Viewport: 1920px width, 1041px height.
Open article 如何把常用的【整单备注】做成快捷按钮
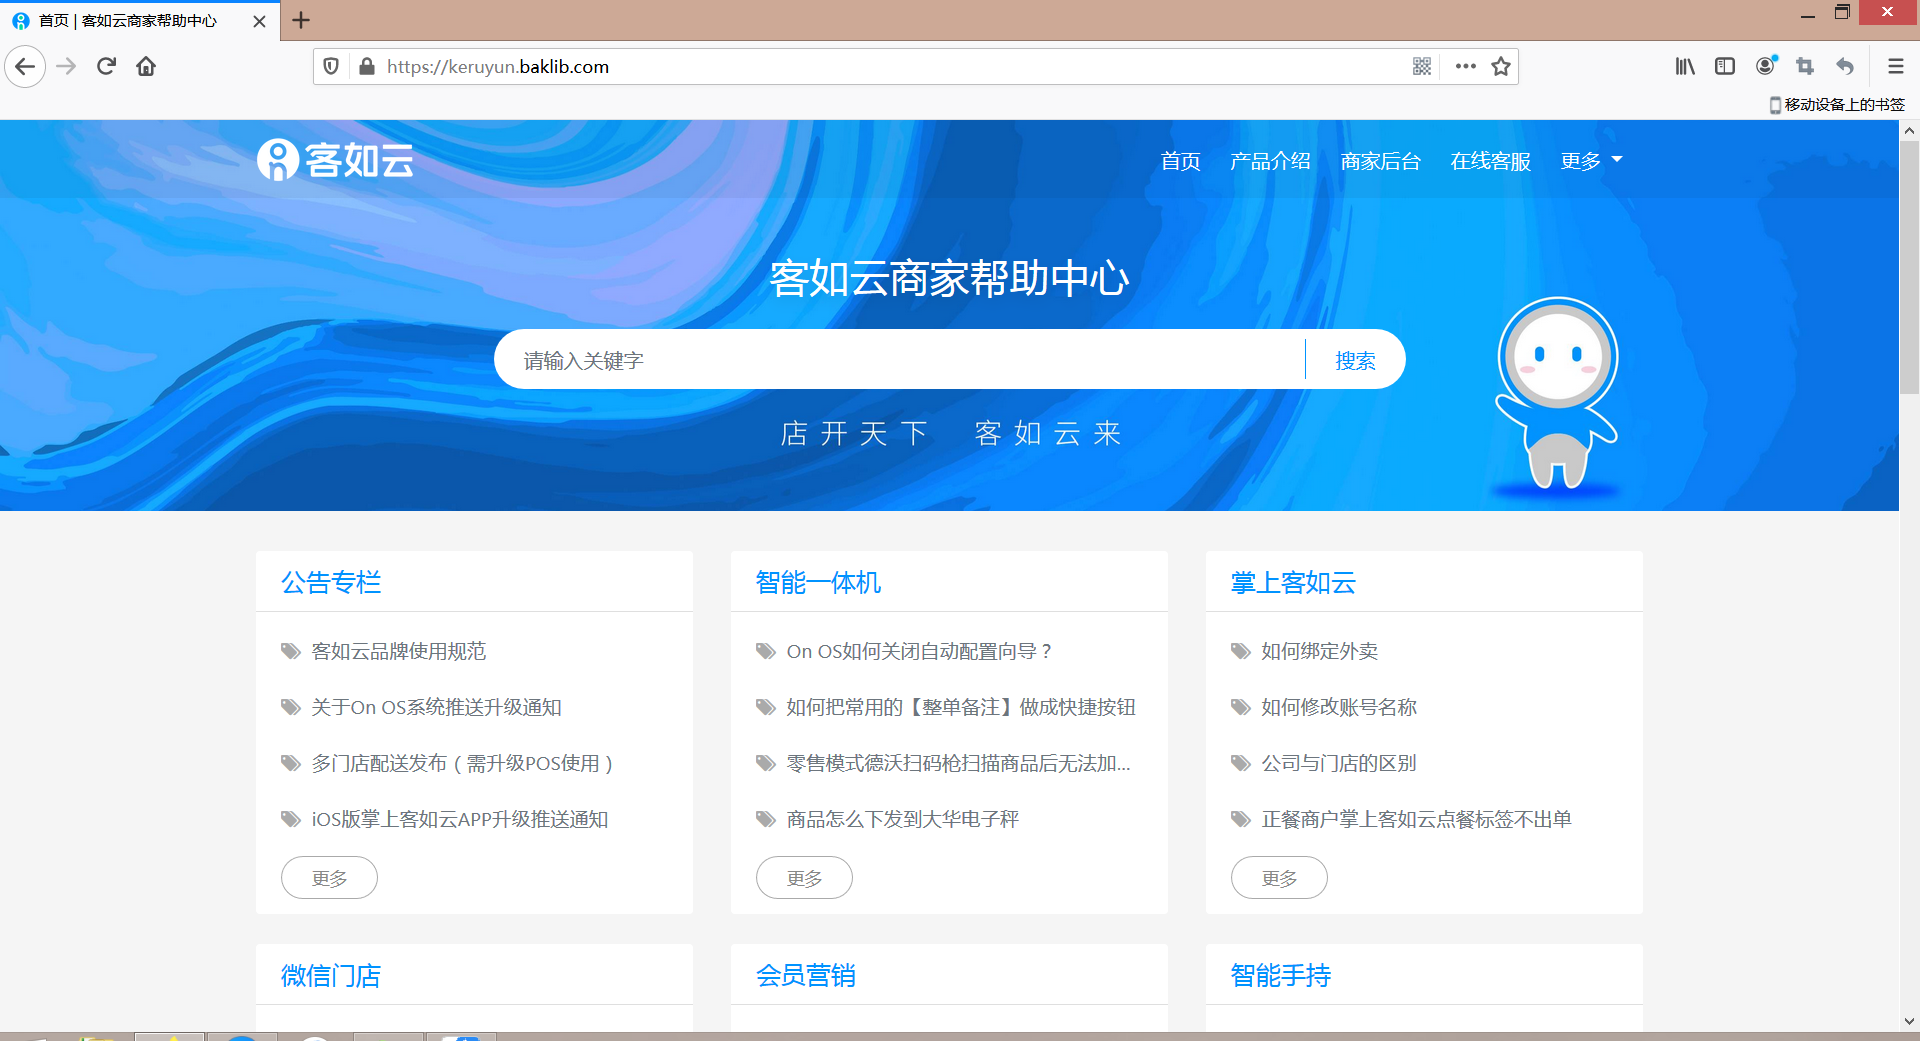pos(961,708)
